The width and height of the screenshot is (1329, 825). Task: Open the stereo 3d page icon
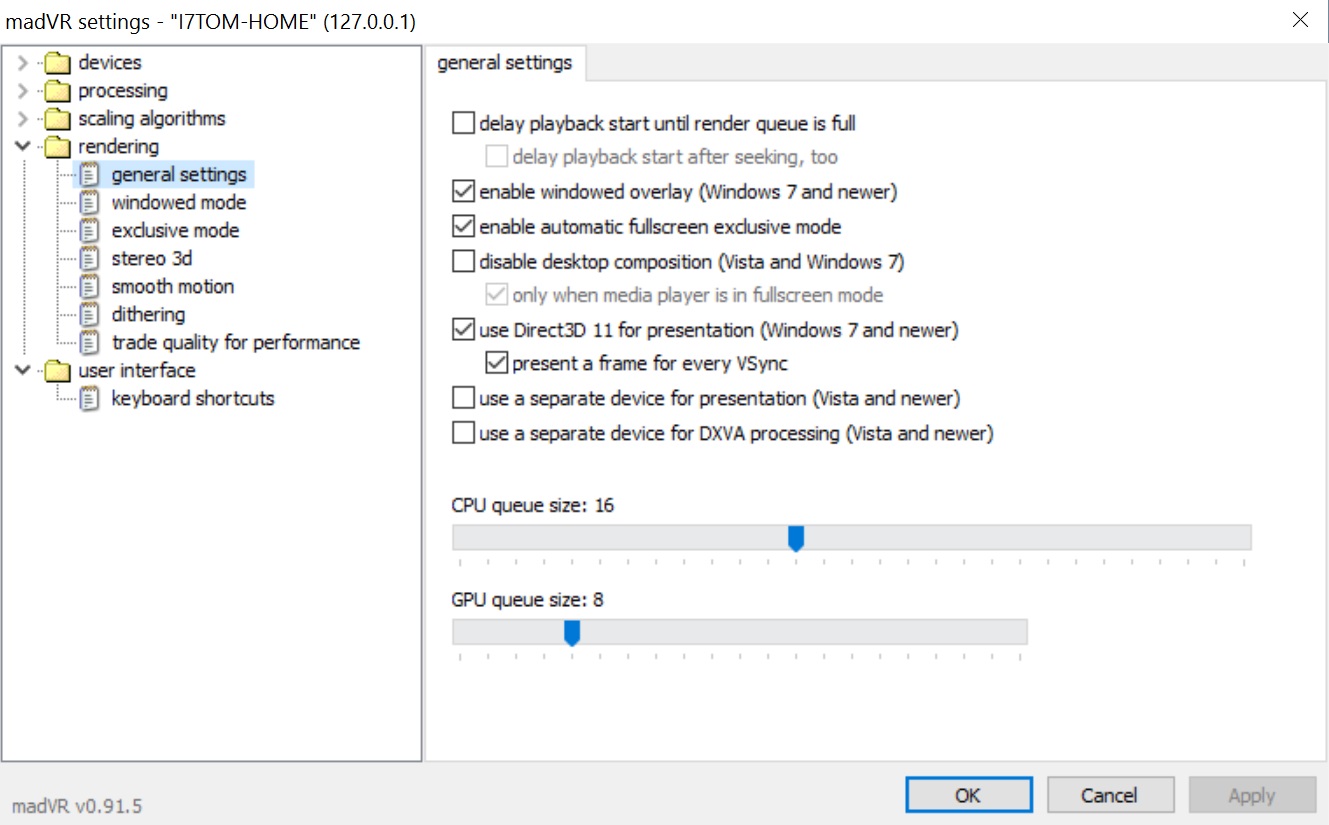pyautogui.click(x=91, y=259)
